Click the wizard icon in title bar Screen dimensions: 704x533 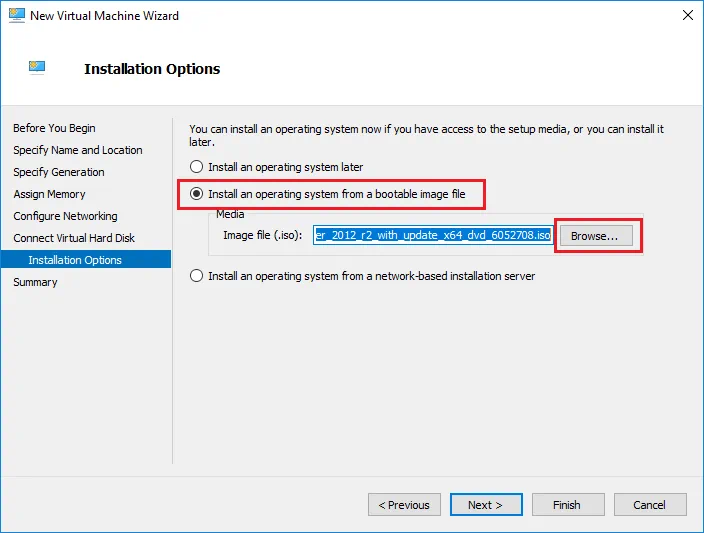(16, 16)
